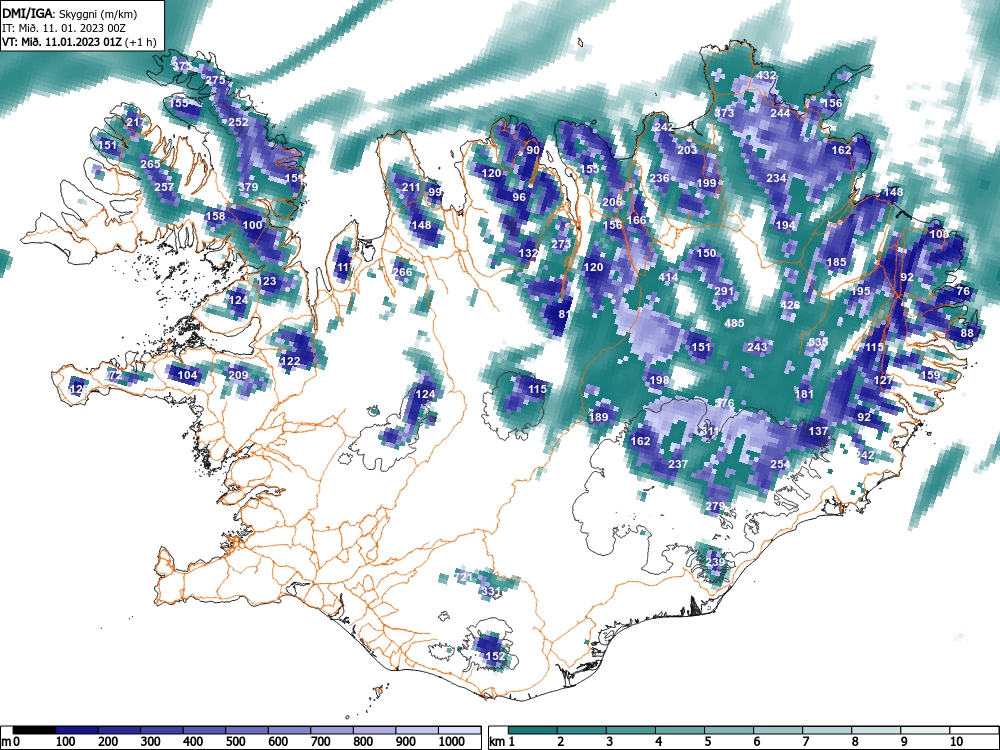Click the map value 108 in the northeast
1000x750 pixels.
click(939, 235)
